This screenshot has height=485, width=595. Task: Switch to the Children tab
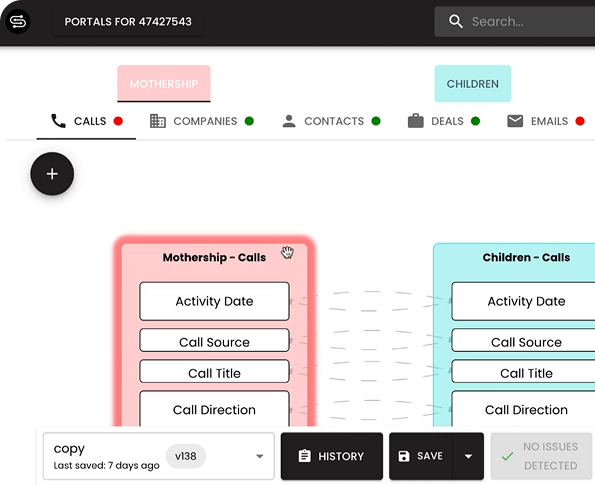[x=472, y=83]
